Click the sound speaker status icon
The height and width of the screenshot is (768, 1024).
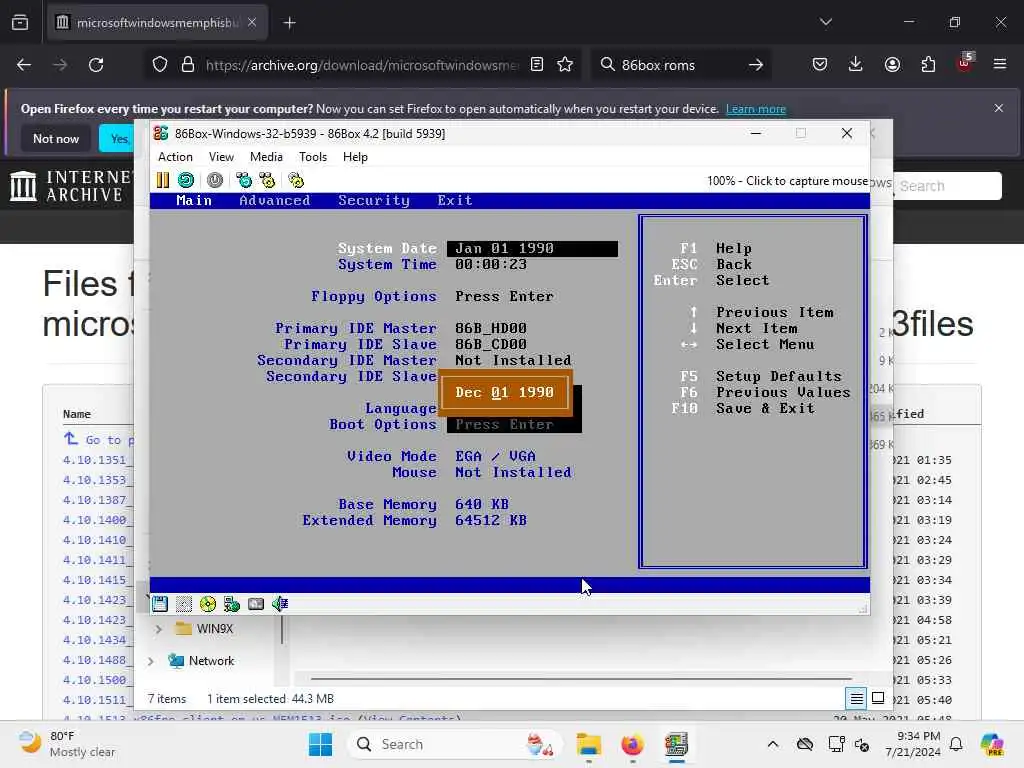pyautogui.click(x=280, y=604)
